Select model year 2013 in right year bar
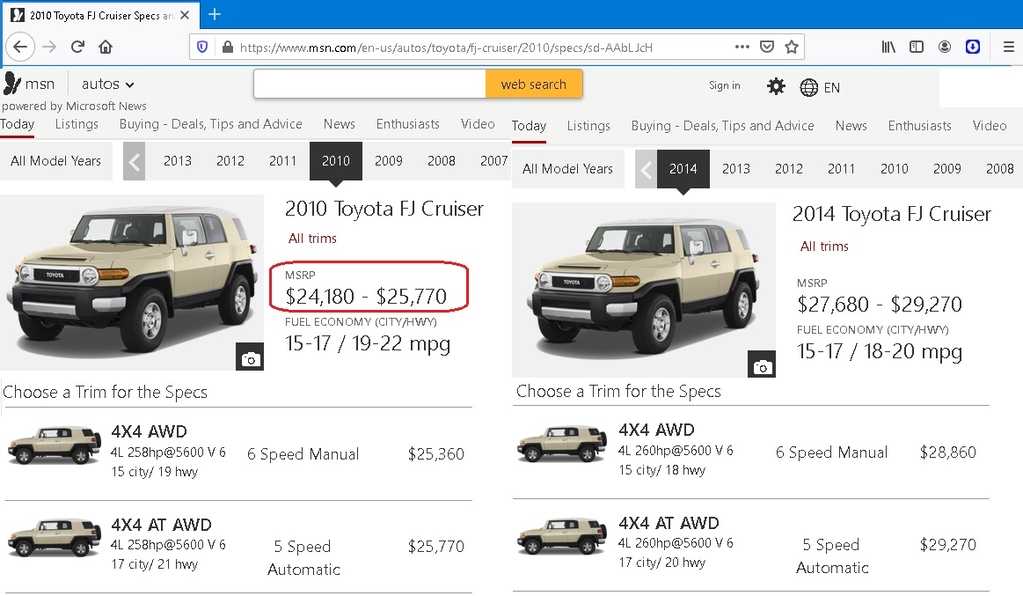Viewport: 1023px width, 596px height. (x=736, y=169)
